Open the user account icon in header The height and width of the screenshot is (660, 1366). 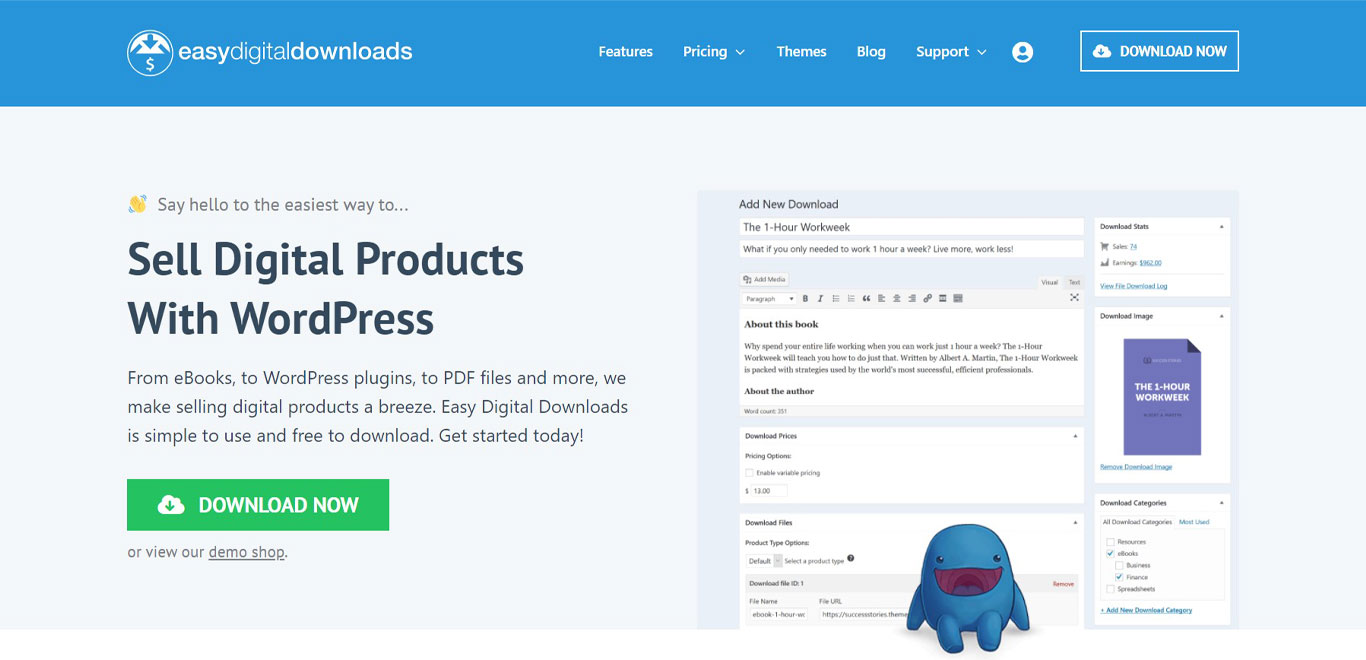pyautogui.click(x=1022, y=52)
